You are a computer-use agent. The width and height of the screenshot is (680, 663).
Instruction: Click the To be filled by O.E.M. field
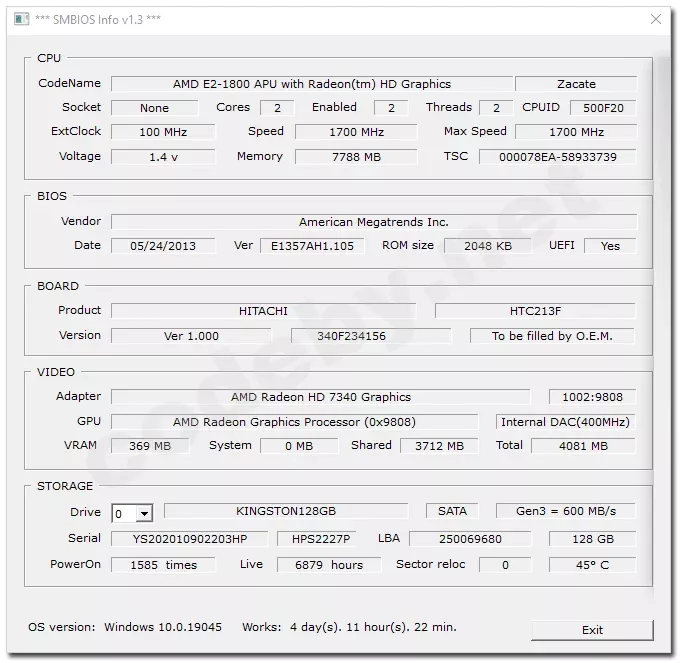pos(552,336)
